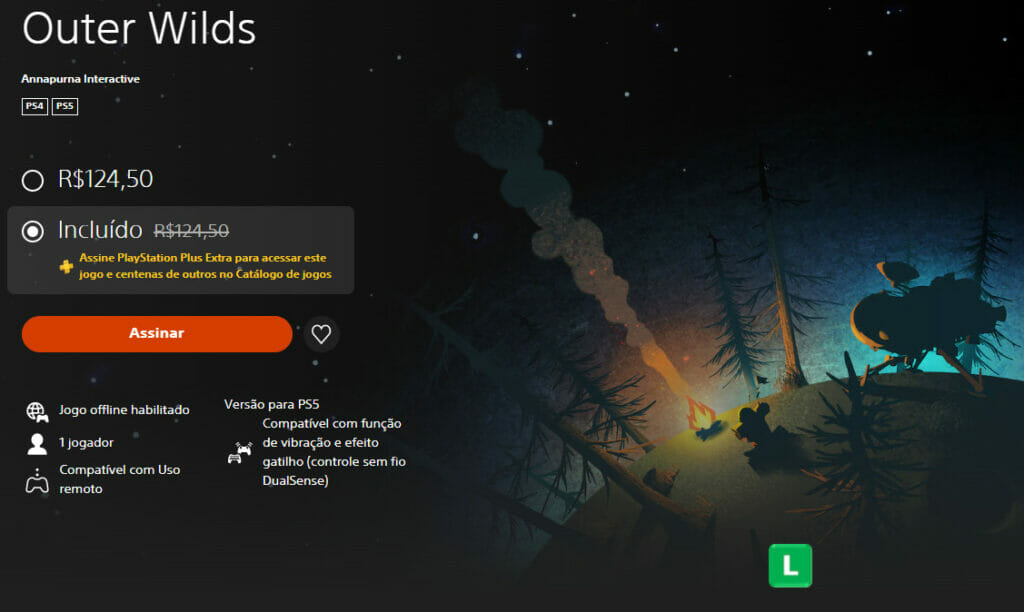Click the Outer Wilds game title
This screenshot has height=612, width=1024.
[x=139, y=28]
